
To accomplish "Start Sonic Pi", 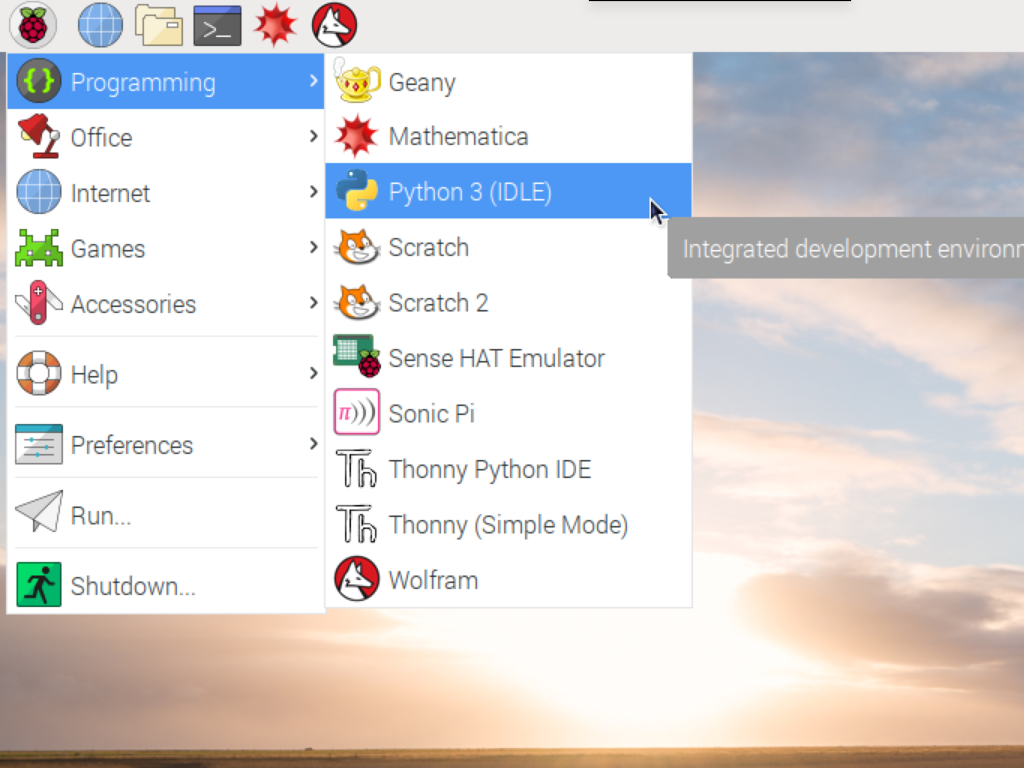I will (508, 413).
